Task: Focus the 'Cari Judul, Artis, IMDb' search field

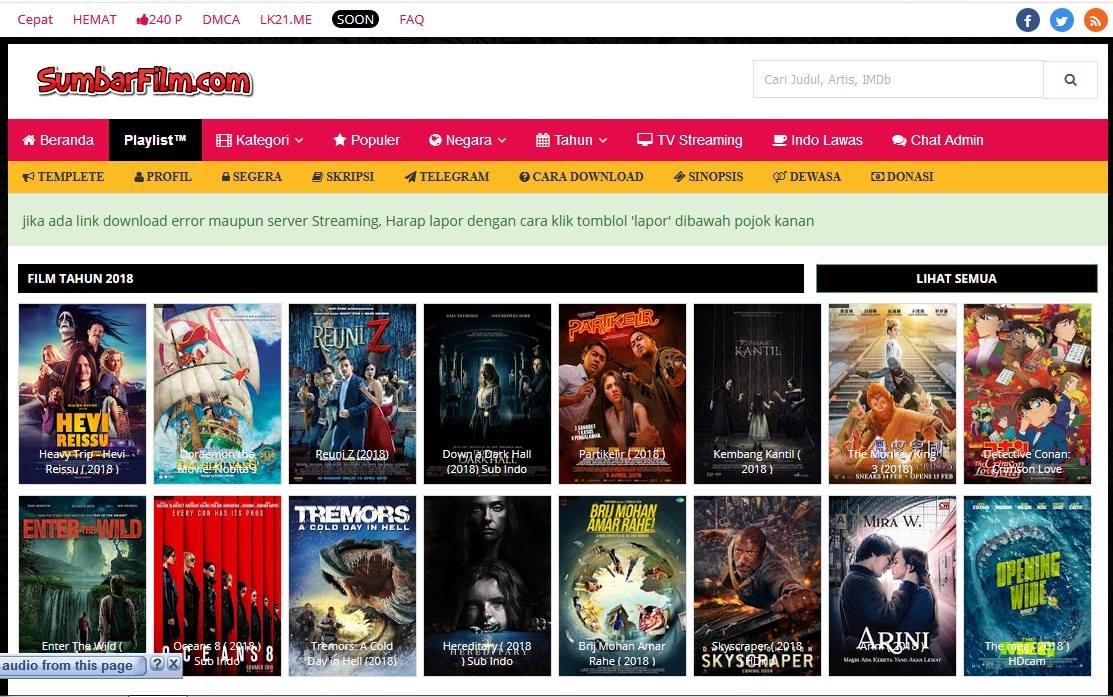Action: point(898,79)
